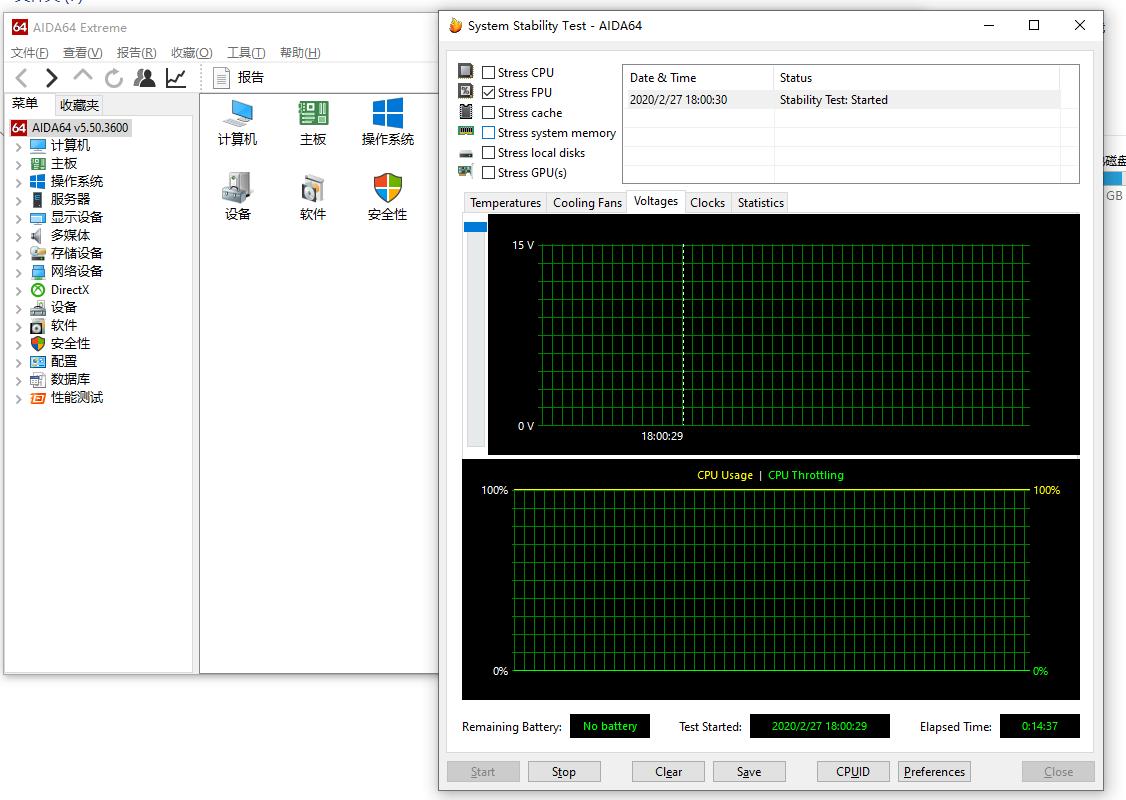Click the blue voltage legend swatch
This screenshot has height=800, width=1126.
(475, 227)
